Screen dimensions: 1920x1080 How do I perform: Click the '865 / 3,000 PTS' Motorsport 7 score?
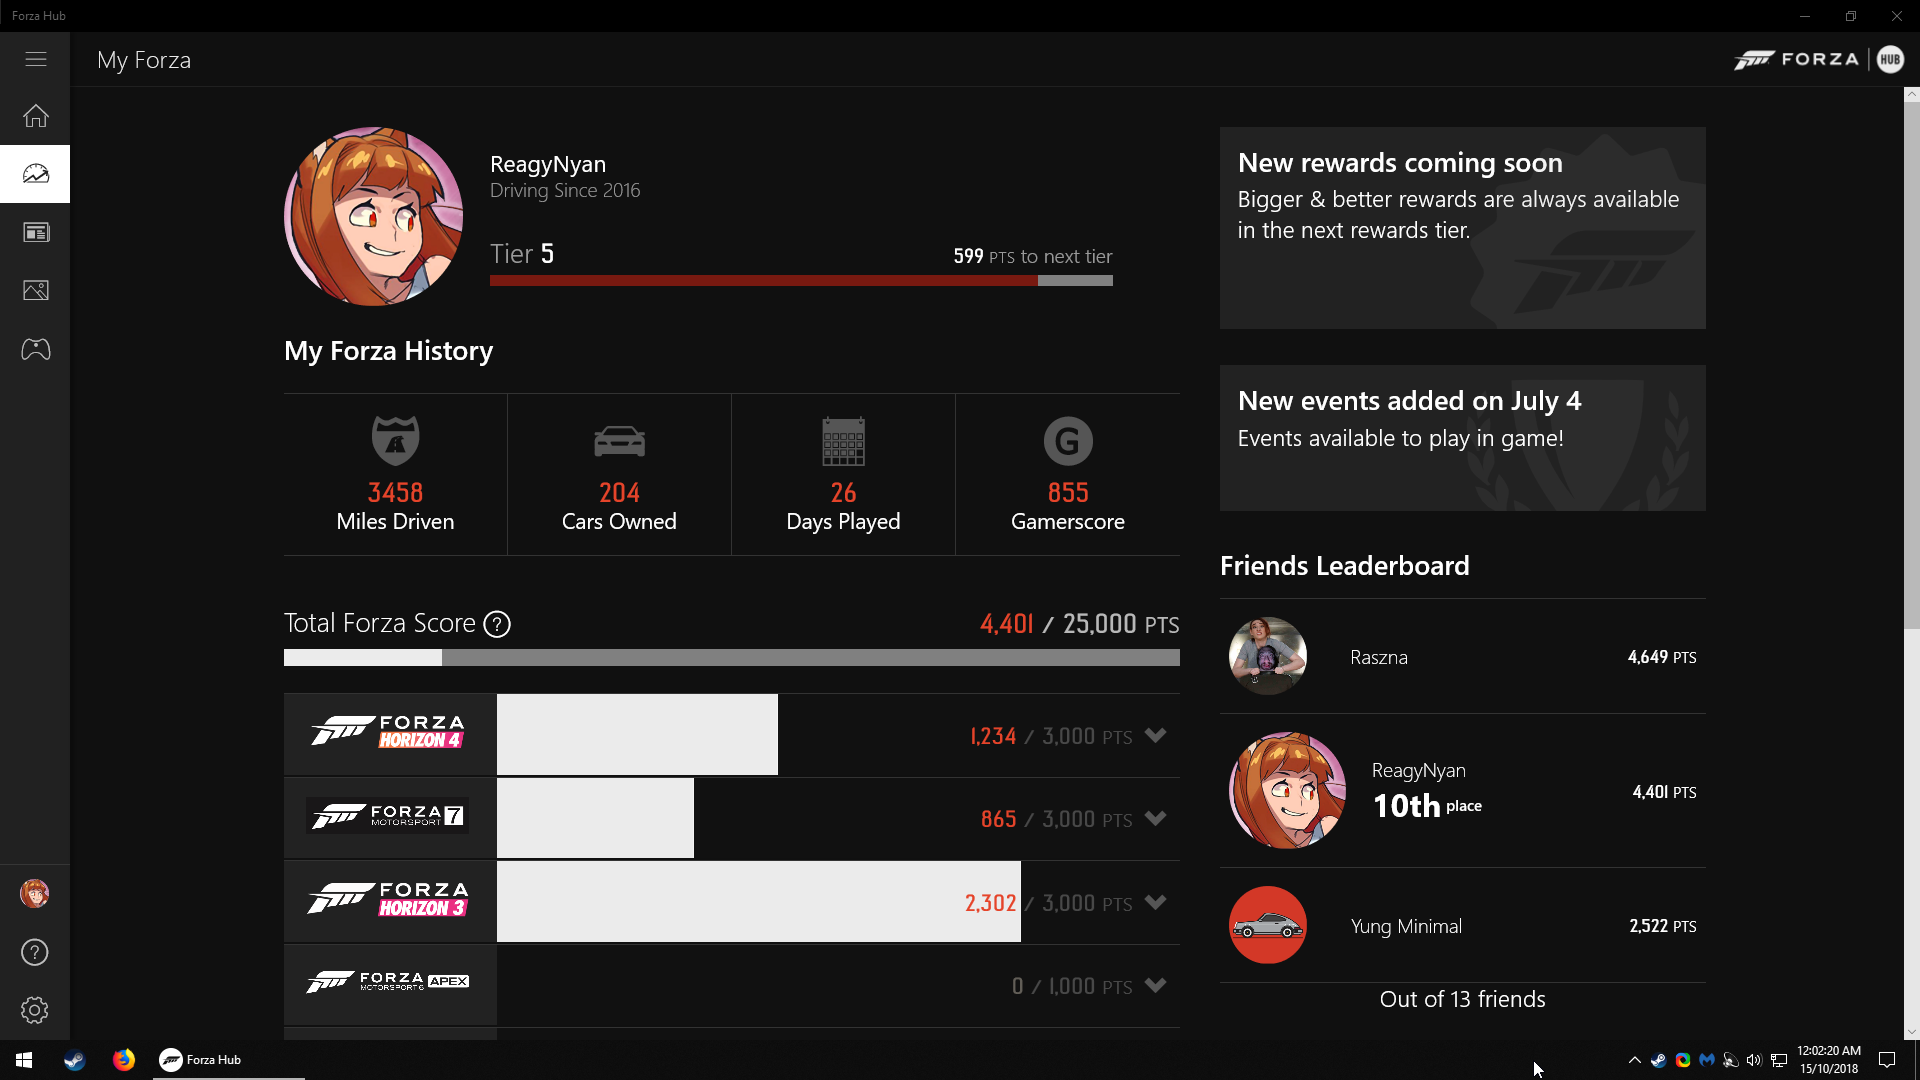click(x=1056, y=819)
